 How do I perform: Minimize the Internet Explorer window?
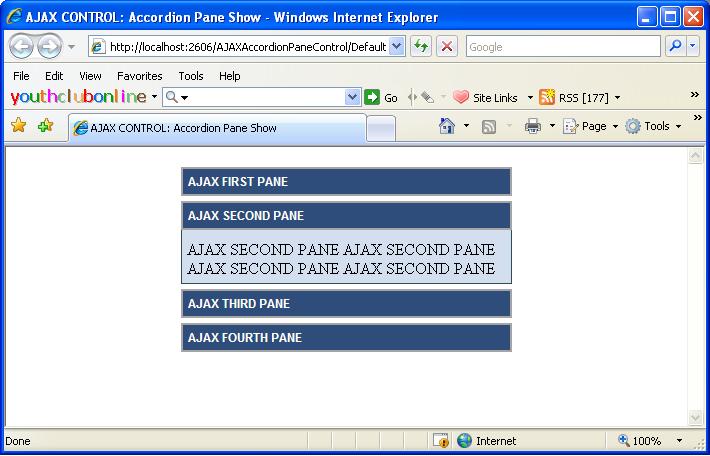tap(647, 18)
